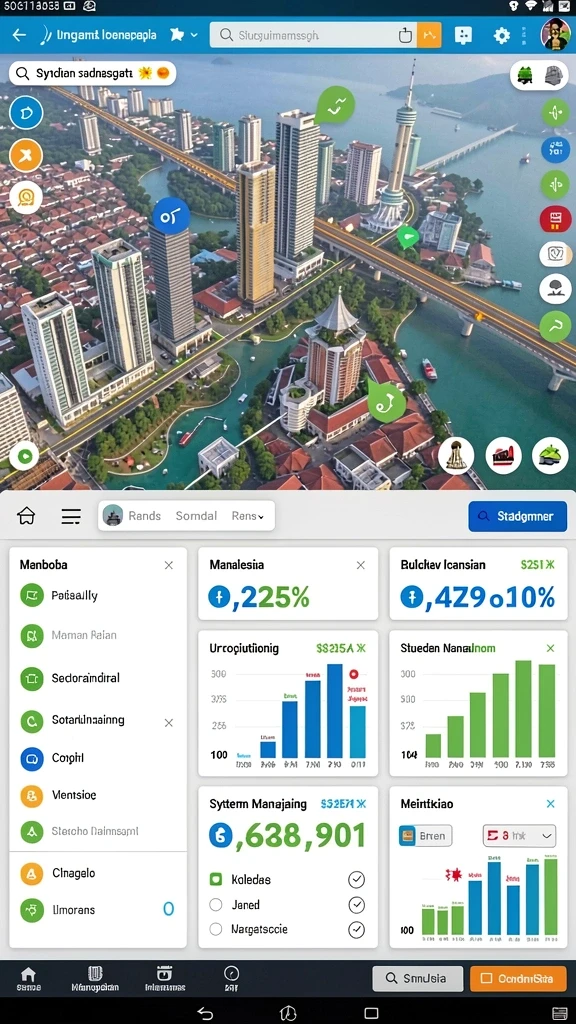
Task: Expand the Rens dropdown
Action: click(x=248, y=516)
